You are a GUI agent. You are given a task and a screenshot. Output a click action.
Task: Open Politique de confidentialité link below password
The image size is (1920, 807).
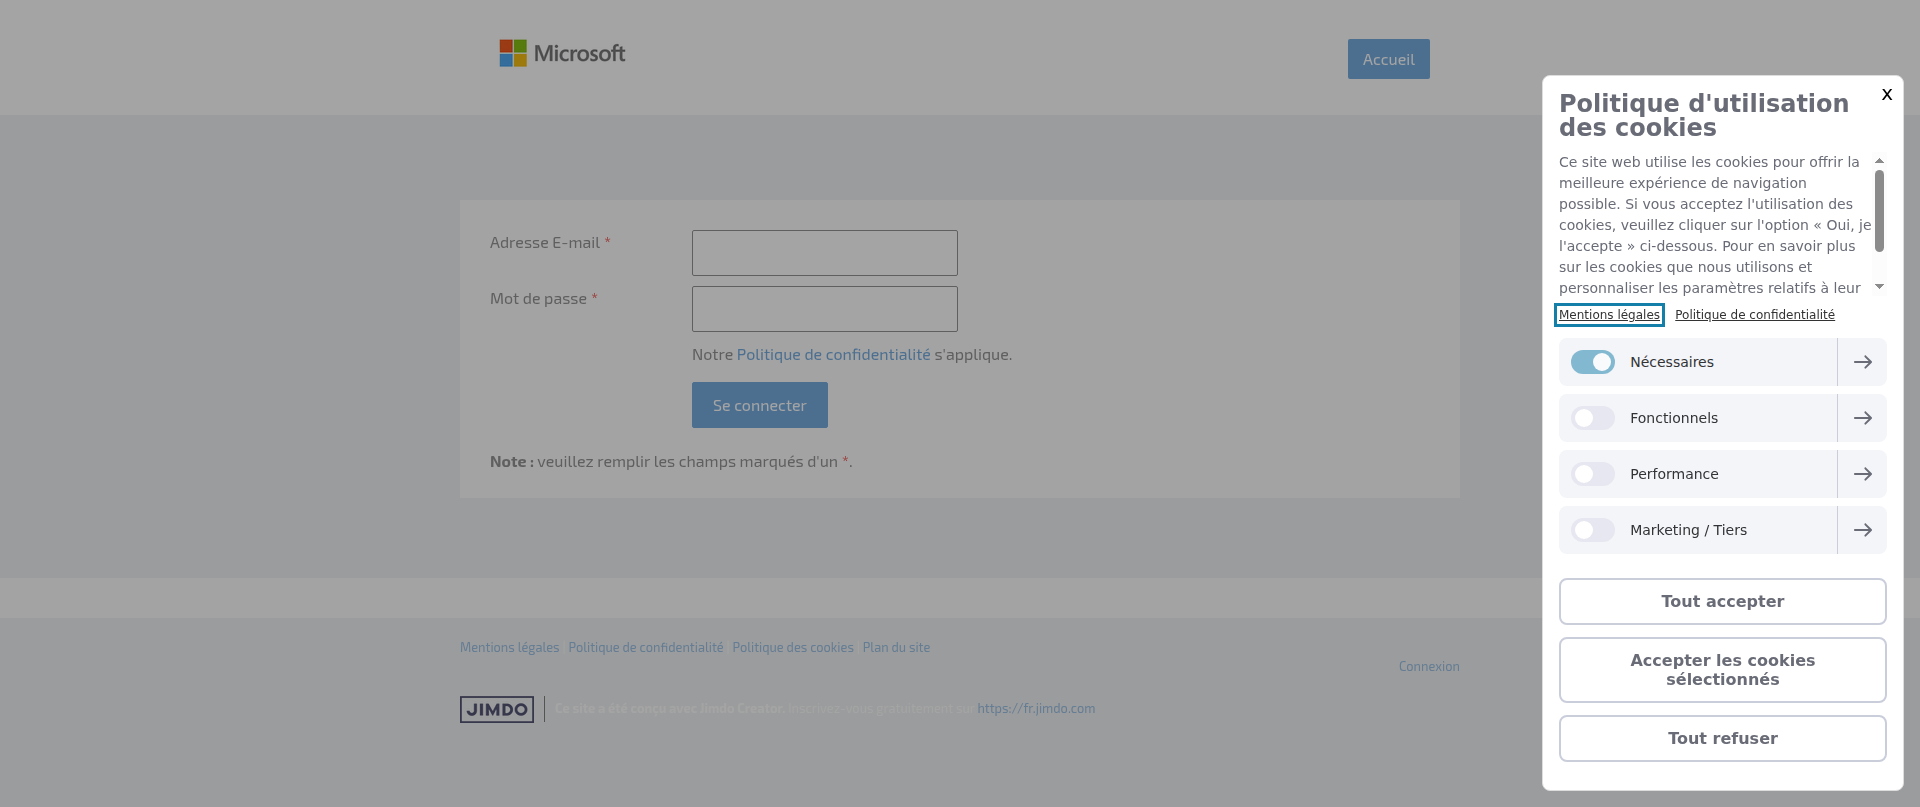[833, 355]
